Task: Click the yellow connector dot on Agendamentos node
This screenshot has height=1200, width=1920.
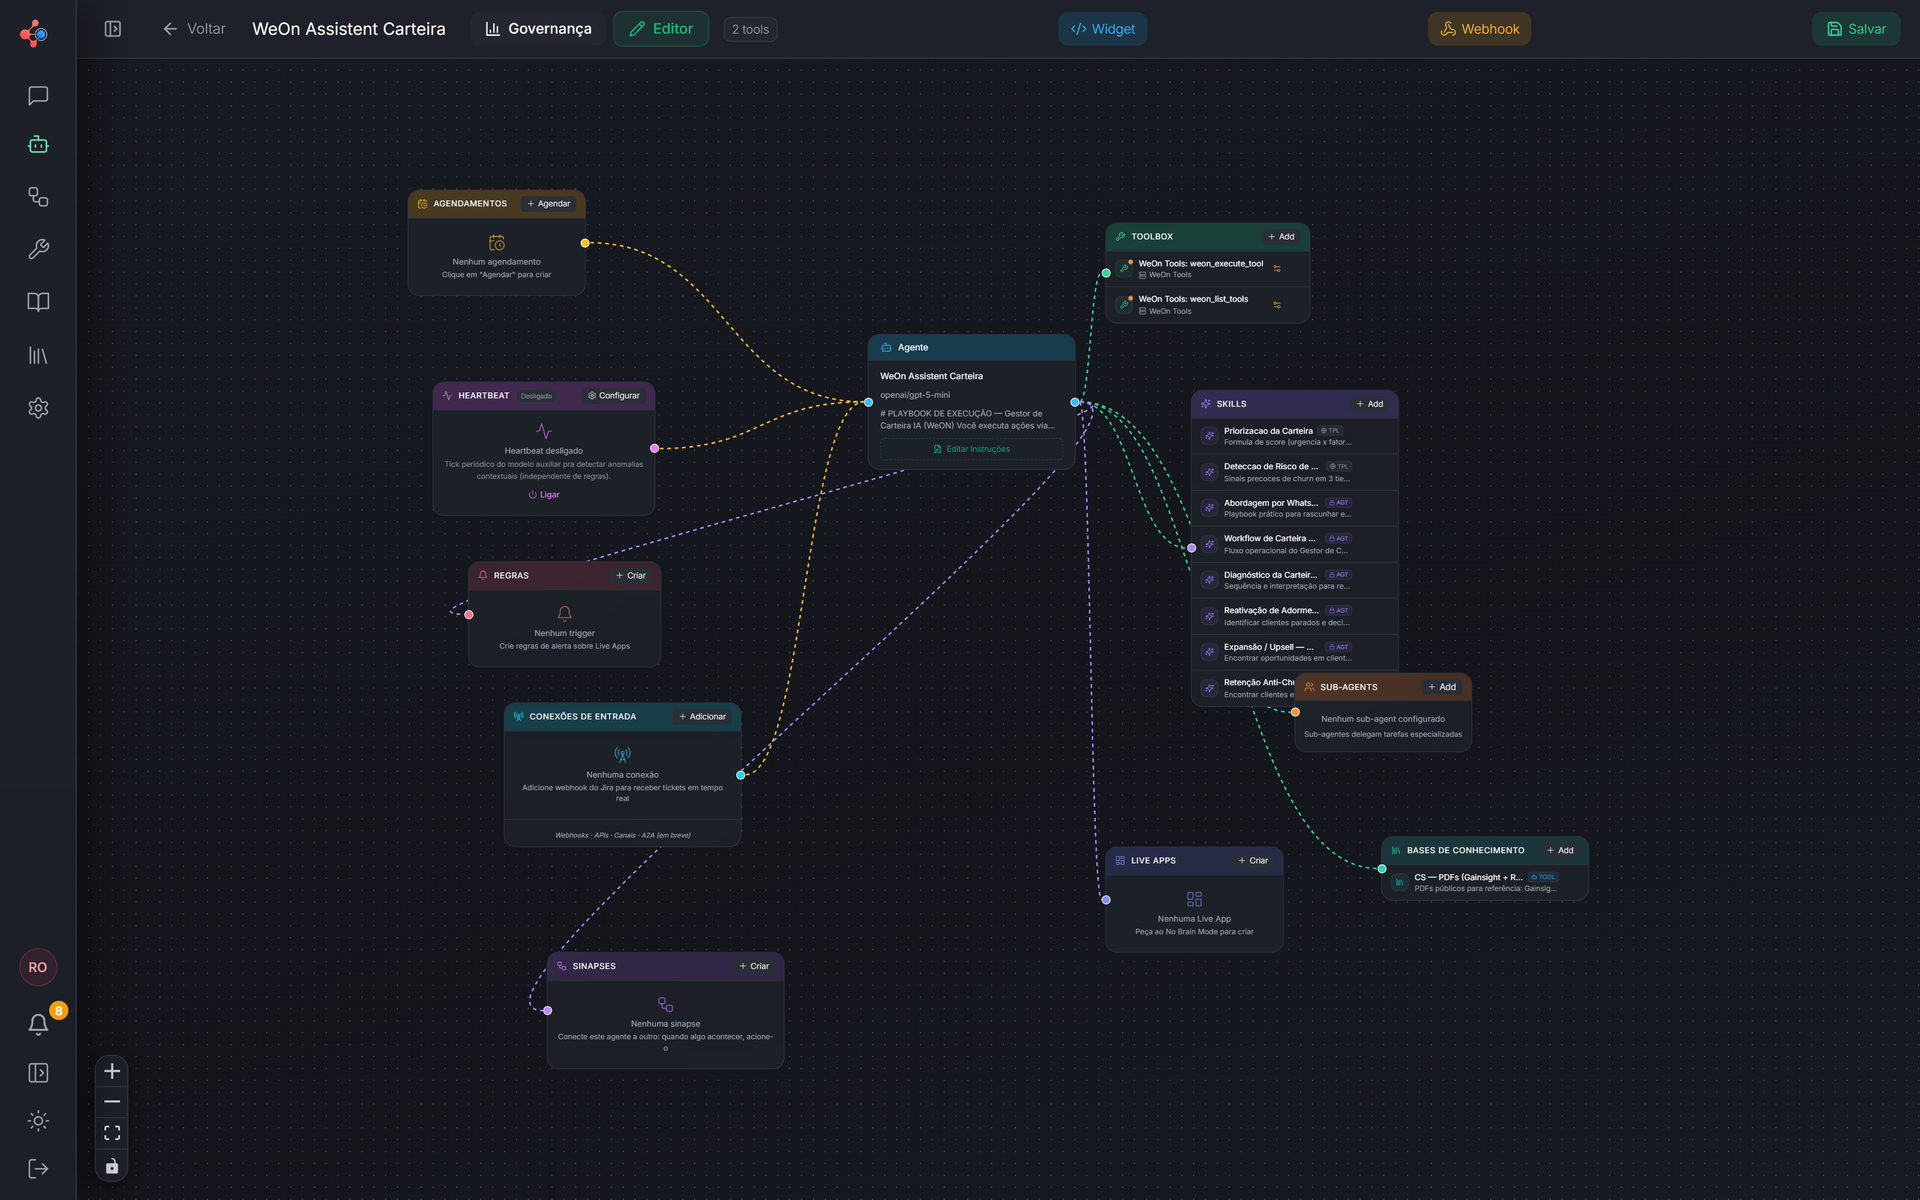Action: [585, 243]
